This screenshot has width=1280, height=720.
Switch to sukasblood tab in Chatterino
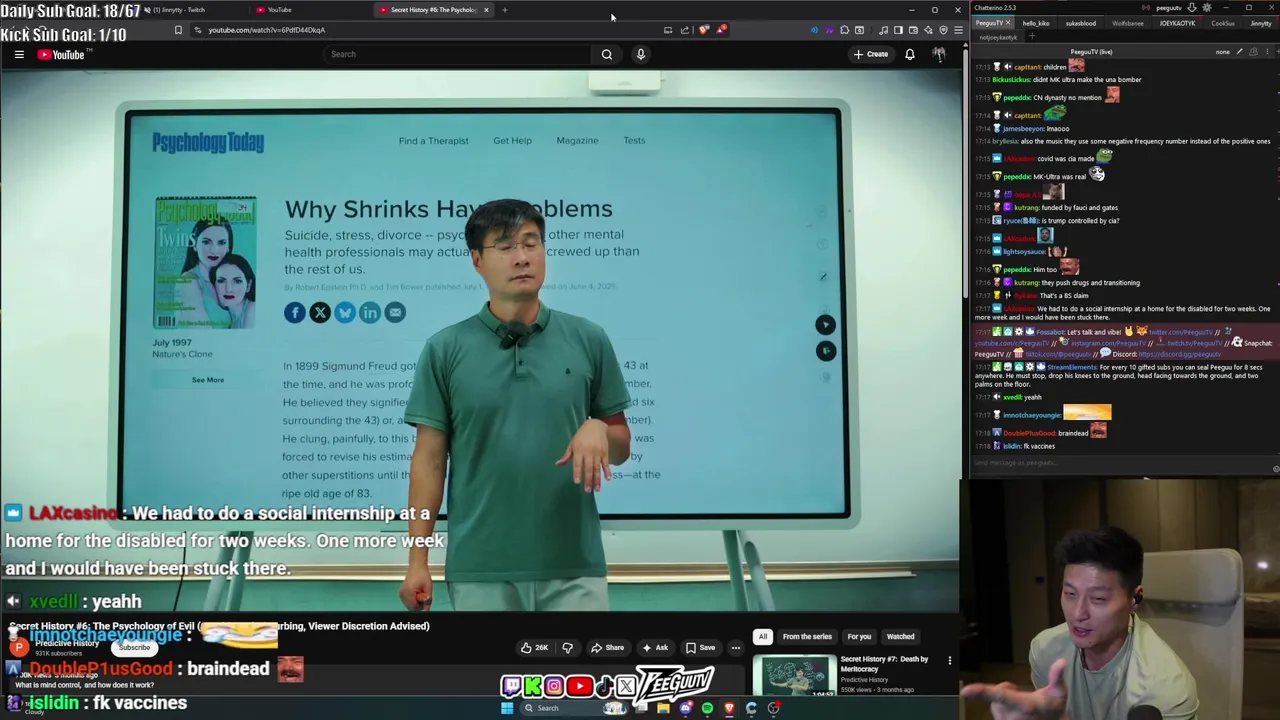[1081, 23]
